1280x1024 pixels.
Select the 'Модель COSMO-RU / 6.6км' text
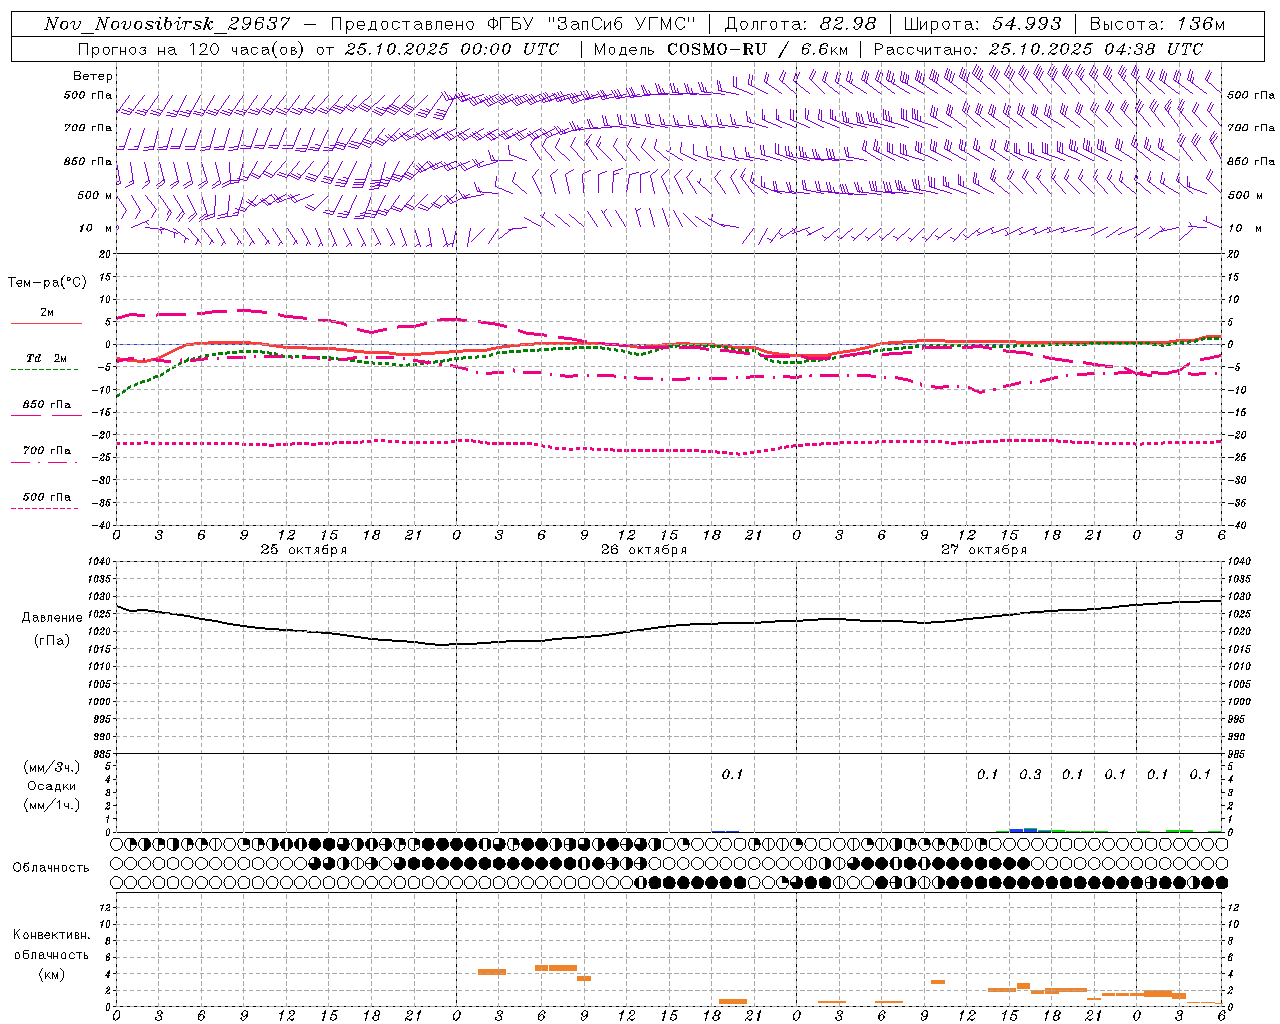pos(721,49)
